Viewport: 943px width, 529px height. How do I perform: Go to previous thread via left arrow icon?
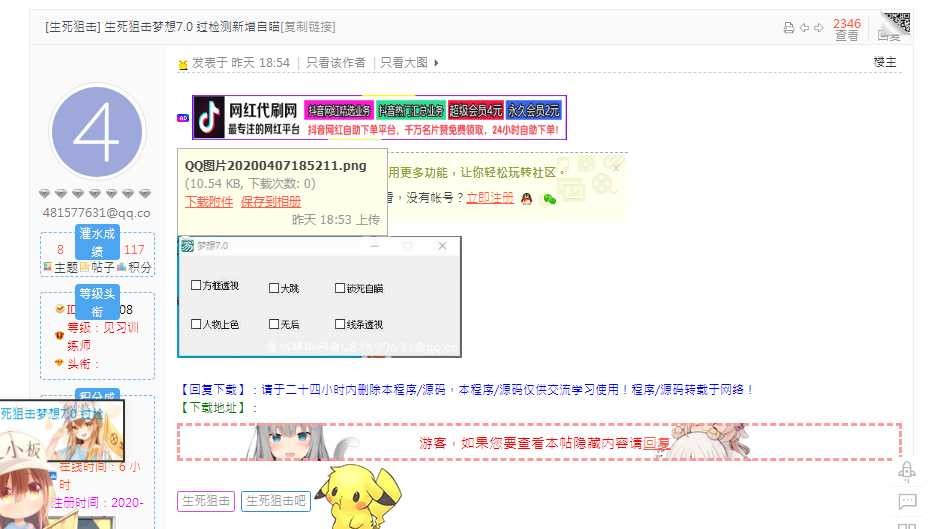[x=804, y=28]
